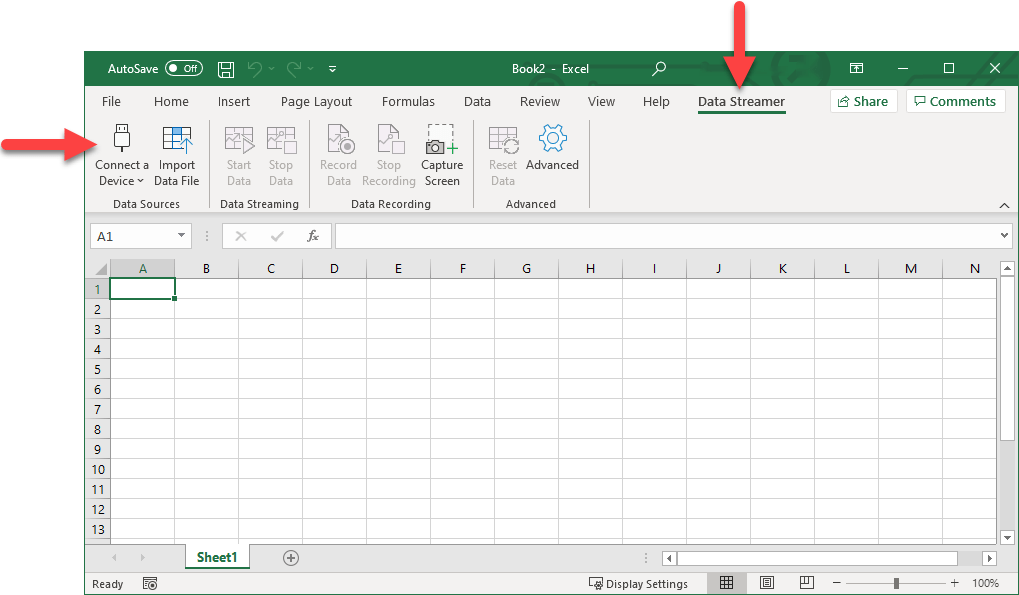Switch to Page Break Preview icon
This screenshot has height=595, width=1019.
(x=806, y=583)
